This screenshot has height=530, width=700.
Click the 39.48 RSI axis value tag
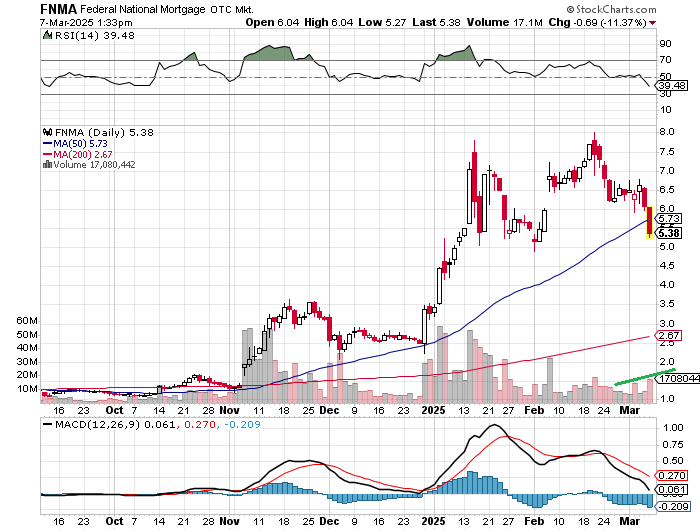tap(671, 85)
